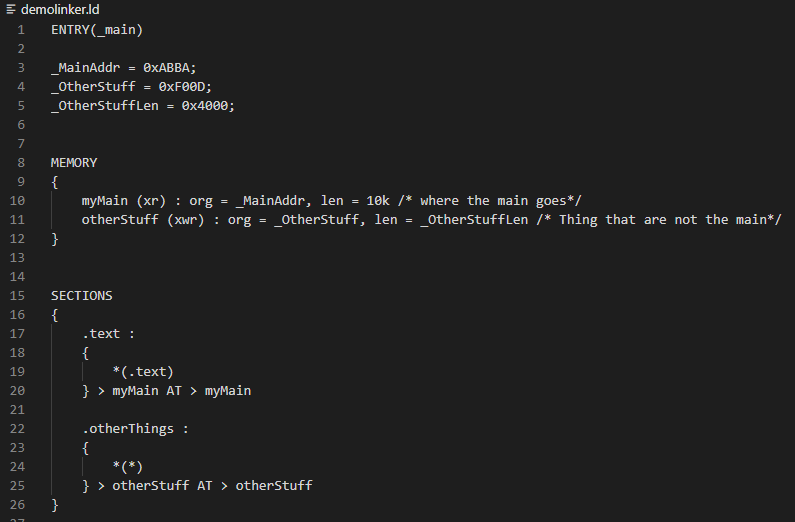Click the file icon beside demolinker.ld
The width and height of the screenshot is (795, 522).
pos(11,9)
